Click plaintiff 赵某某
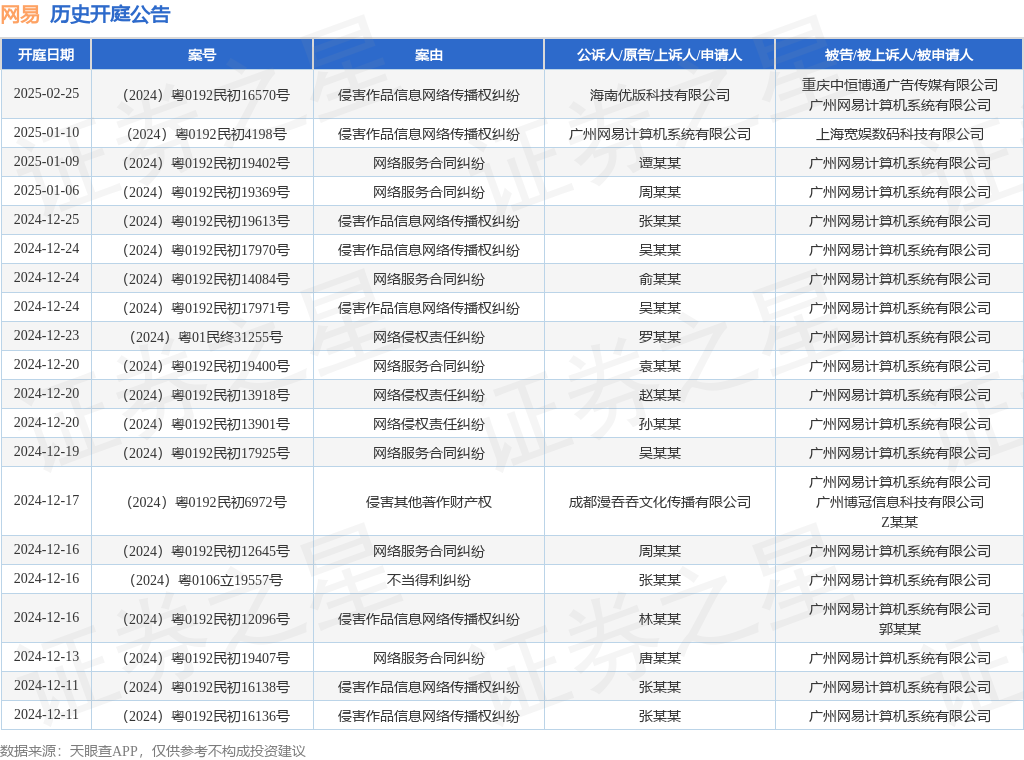 [660, 396]
